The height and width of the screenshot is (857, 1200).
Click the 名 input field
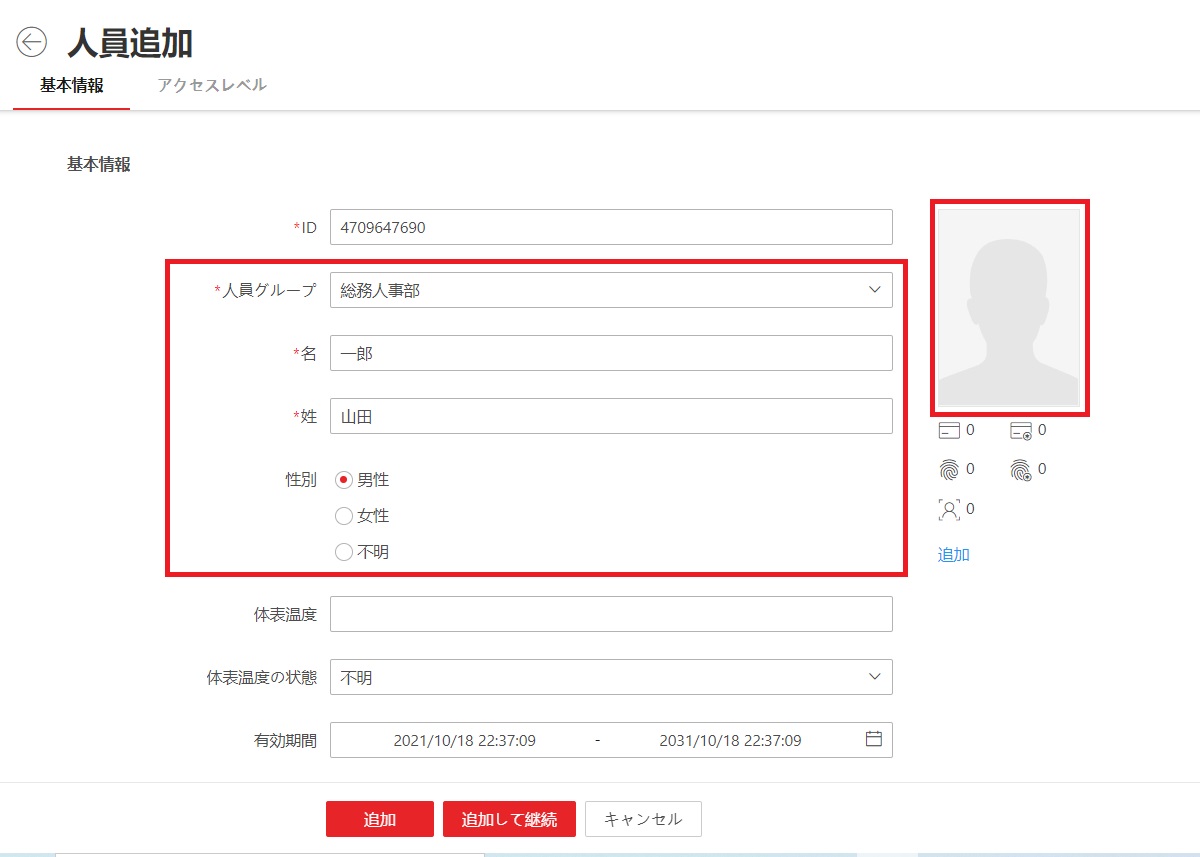611,353
